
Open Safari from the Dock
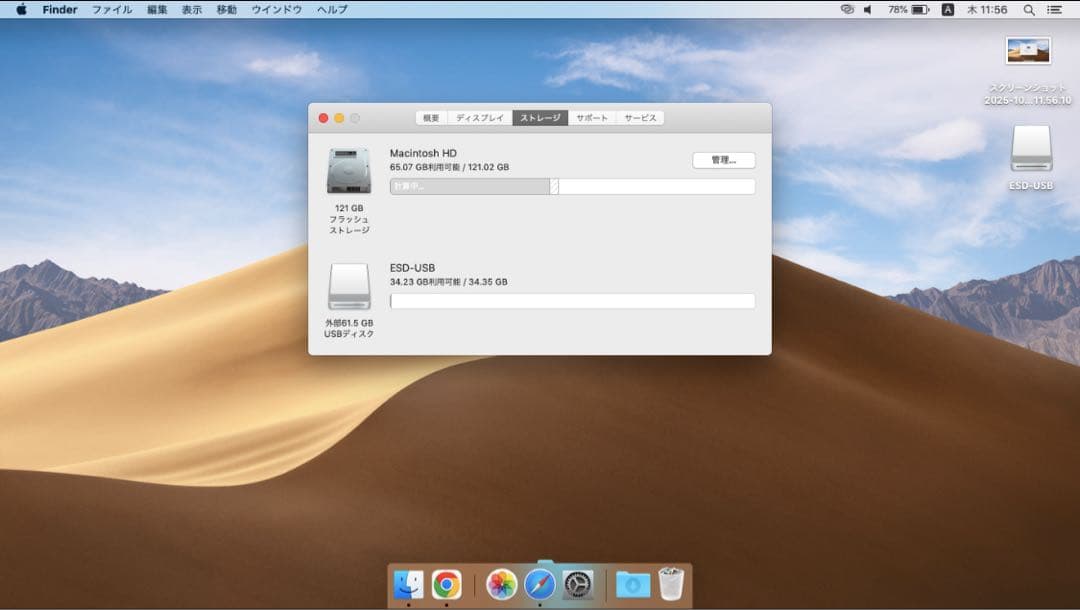click(539, 585)
